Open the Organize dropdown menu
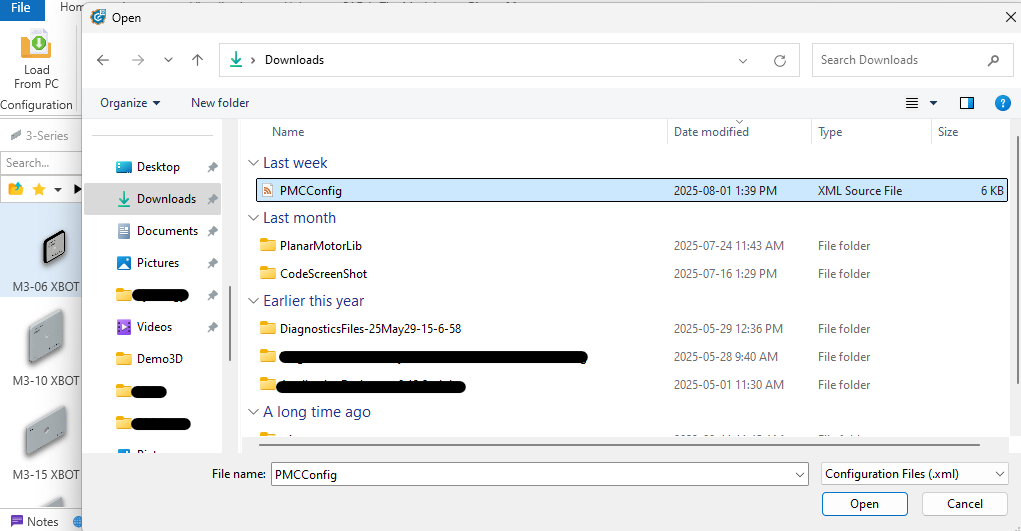 click(x=130, y=103)
